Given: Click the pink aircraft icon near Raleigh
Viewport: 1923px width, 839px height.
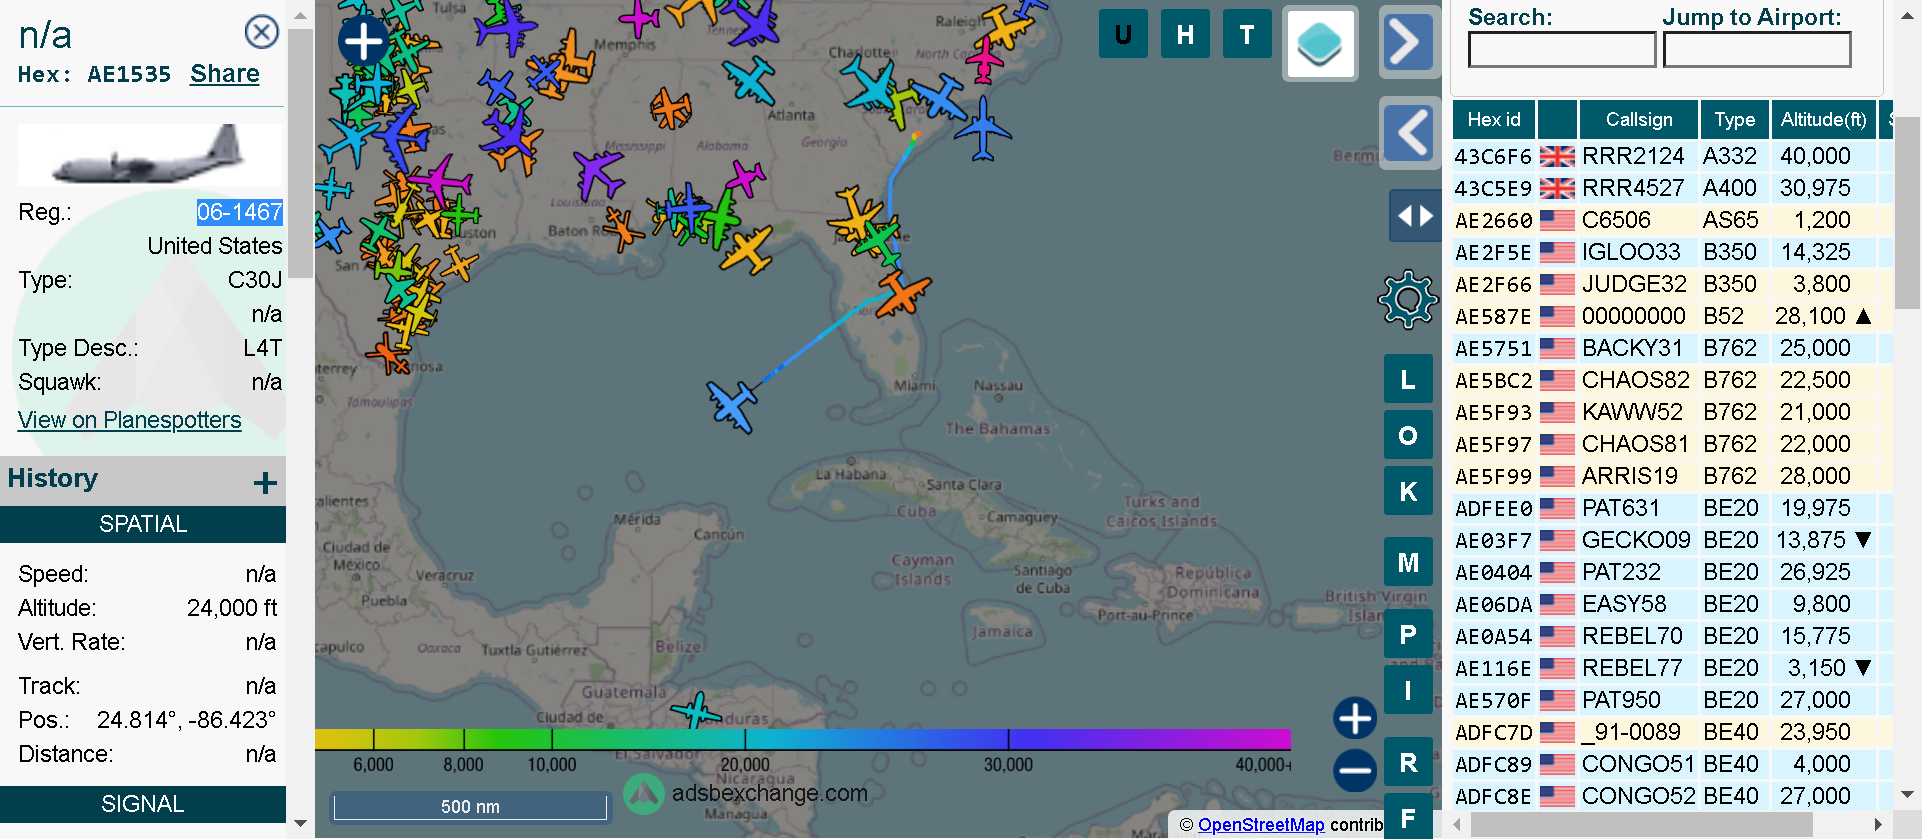Looking at the screenshot, I should point(985,60).
